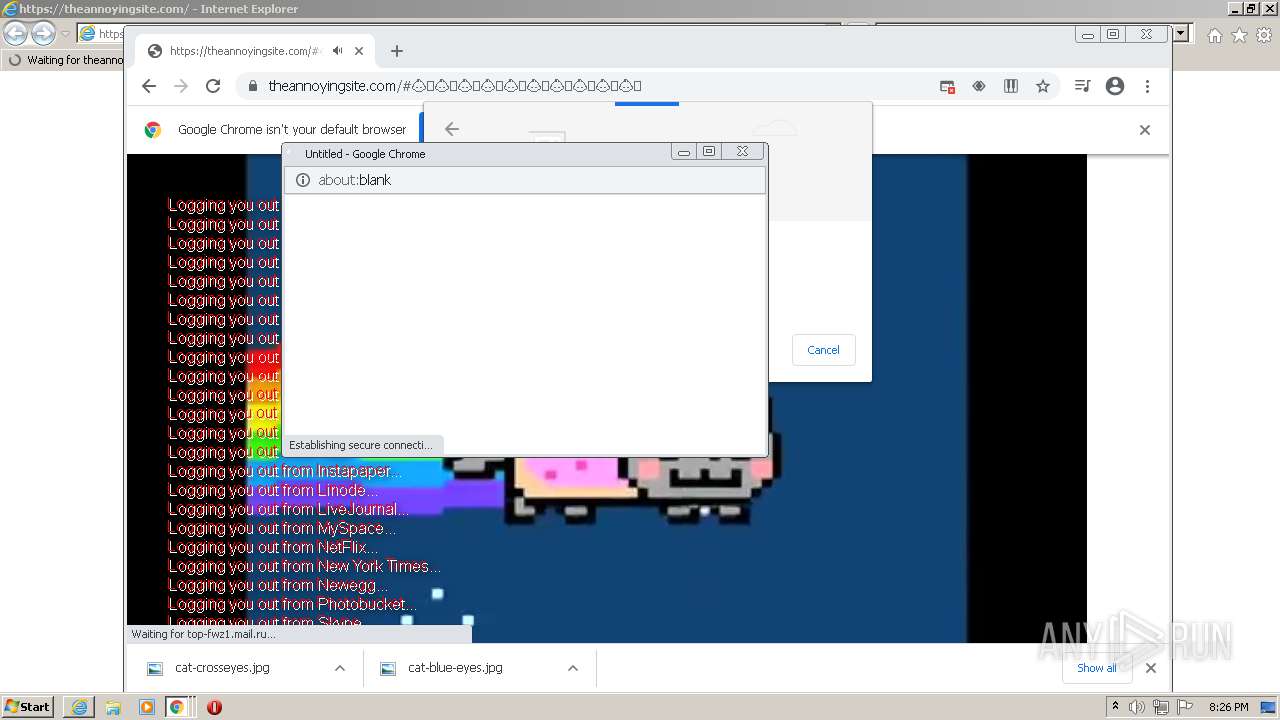Expand options for cat-blue-eyes.jpg download
The height and width of the screenshot is (720, 1280).
coord(573,668)
